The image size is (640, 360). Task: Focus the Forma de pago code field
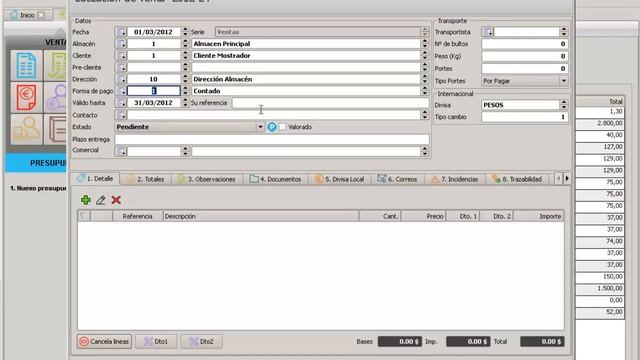pyautogui.click(x=153, y=91)
